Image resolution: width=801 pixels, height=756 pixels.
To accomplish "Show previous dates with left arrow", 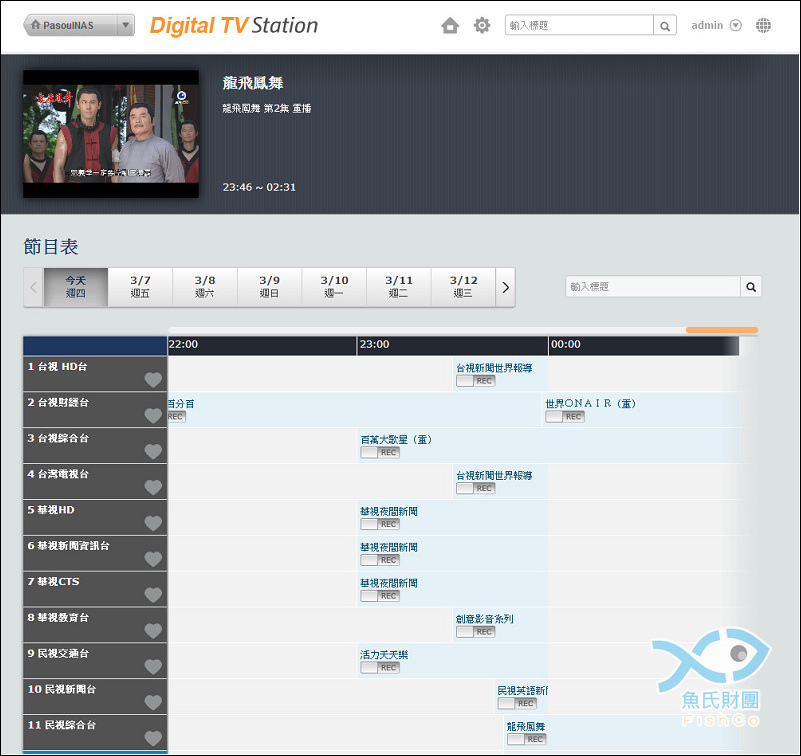I will click(x=33, y=287).
